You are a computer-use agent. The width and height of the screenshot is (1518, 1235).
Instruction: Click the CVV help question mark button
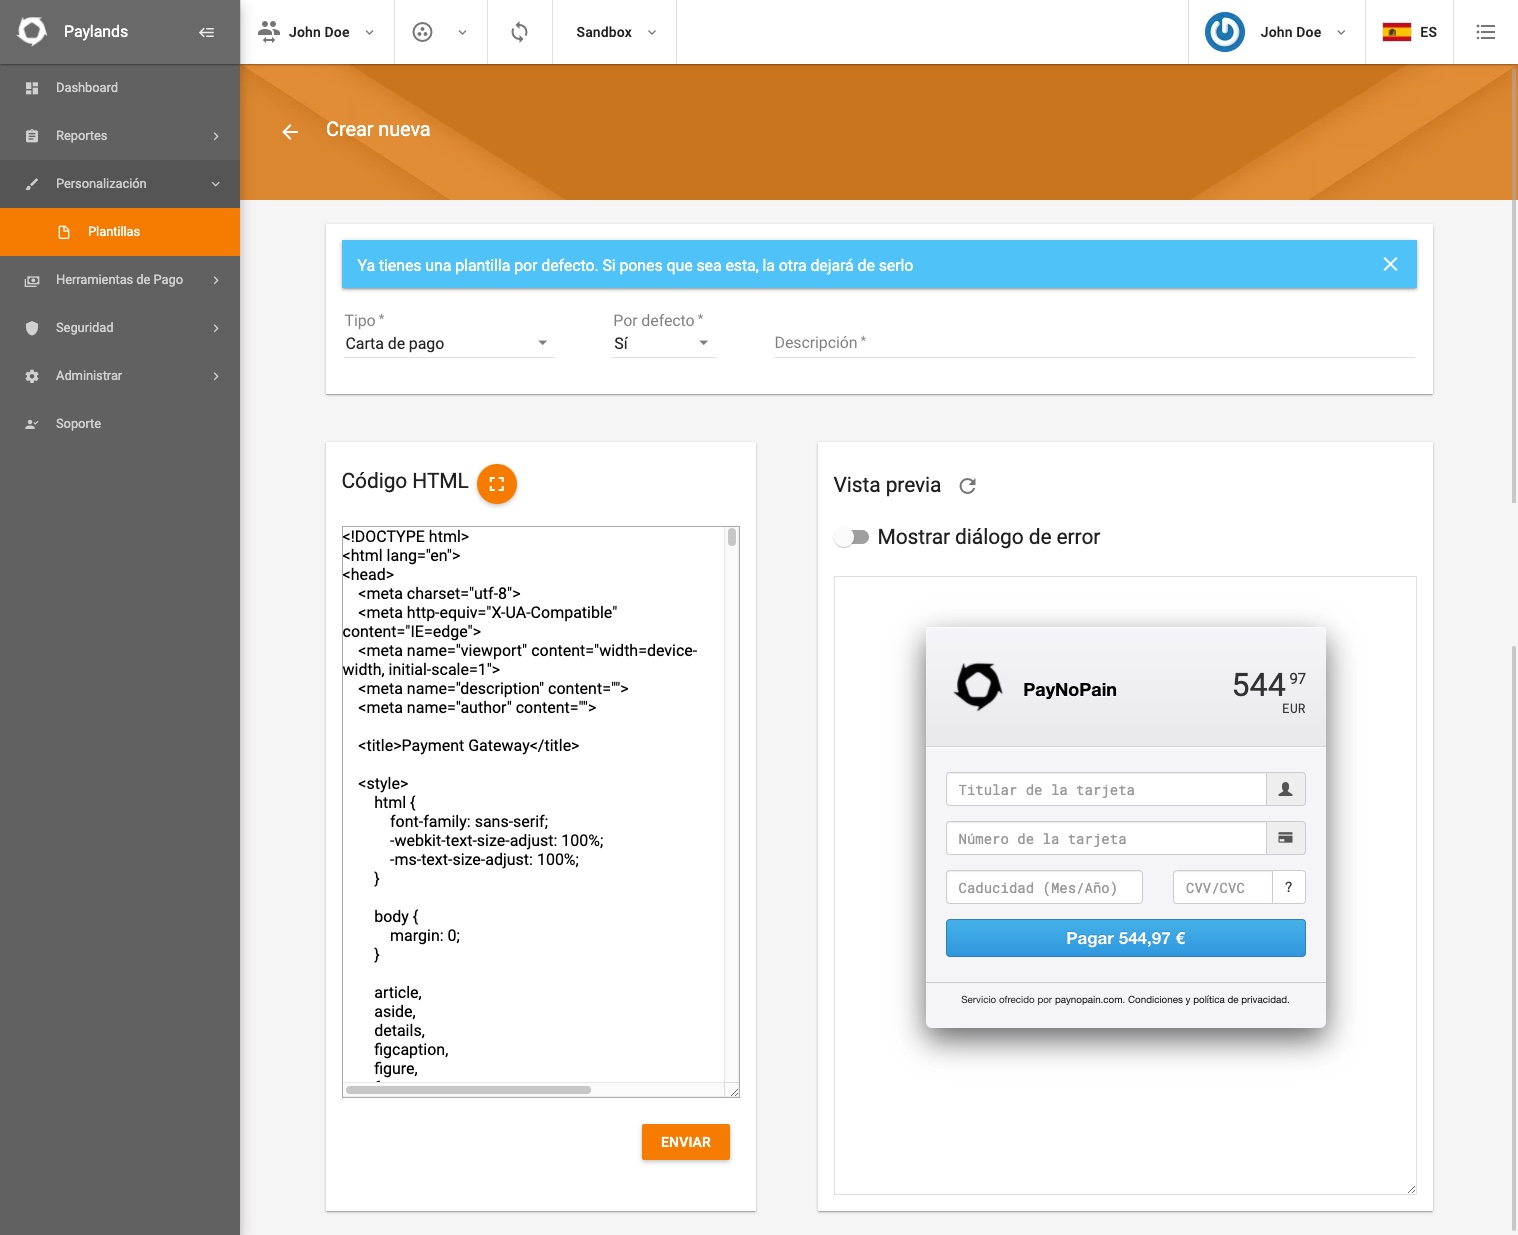(1289, 888)
